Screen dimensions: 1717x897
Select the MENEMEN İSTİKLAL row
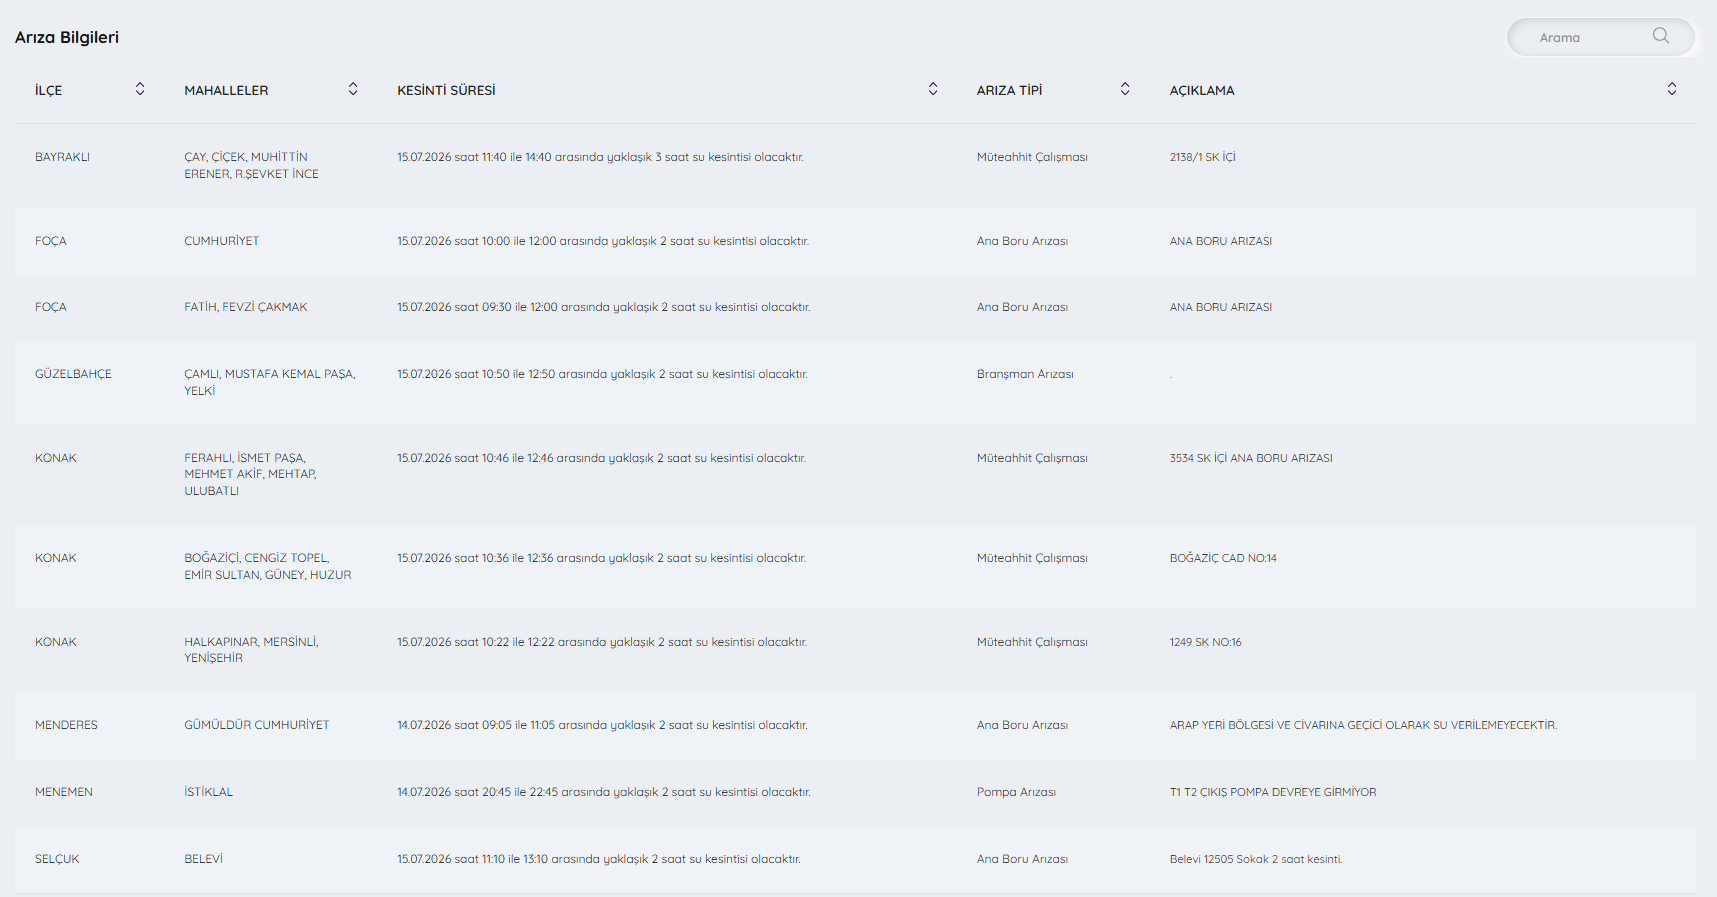coord(855,792)
